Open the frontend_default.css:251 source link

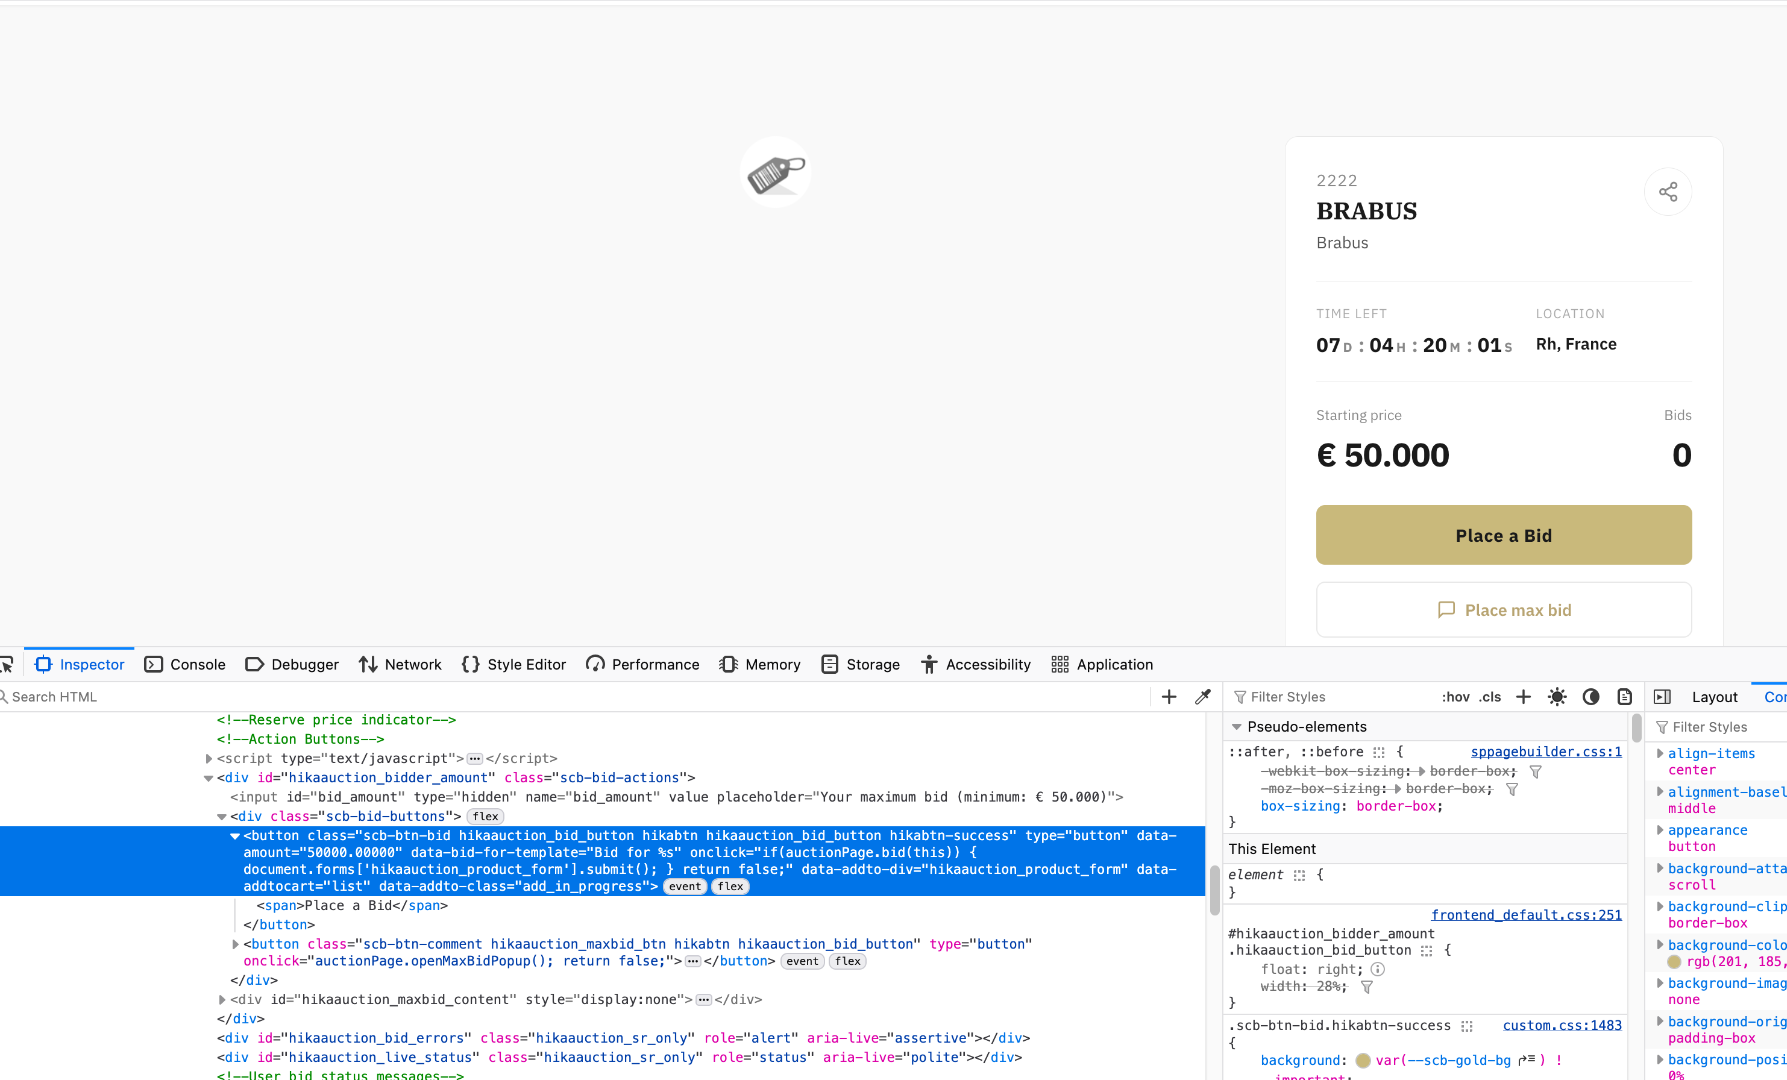(1526, 915)
